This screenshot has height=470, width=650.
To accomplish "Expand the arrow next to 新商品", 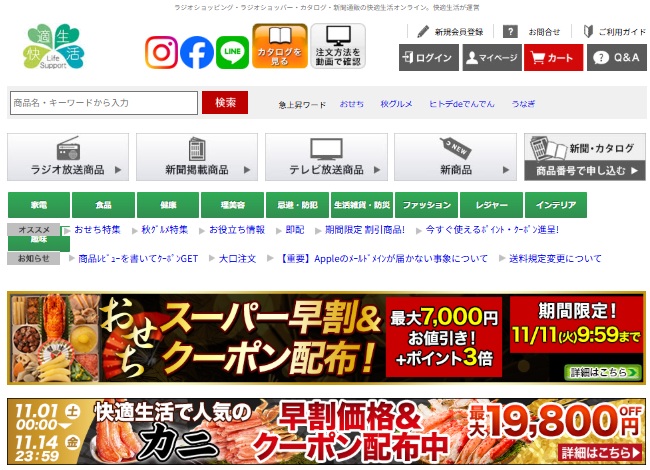I will coord(506,170).
